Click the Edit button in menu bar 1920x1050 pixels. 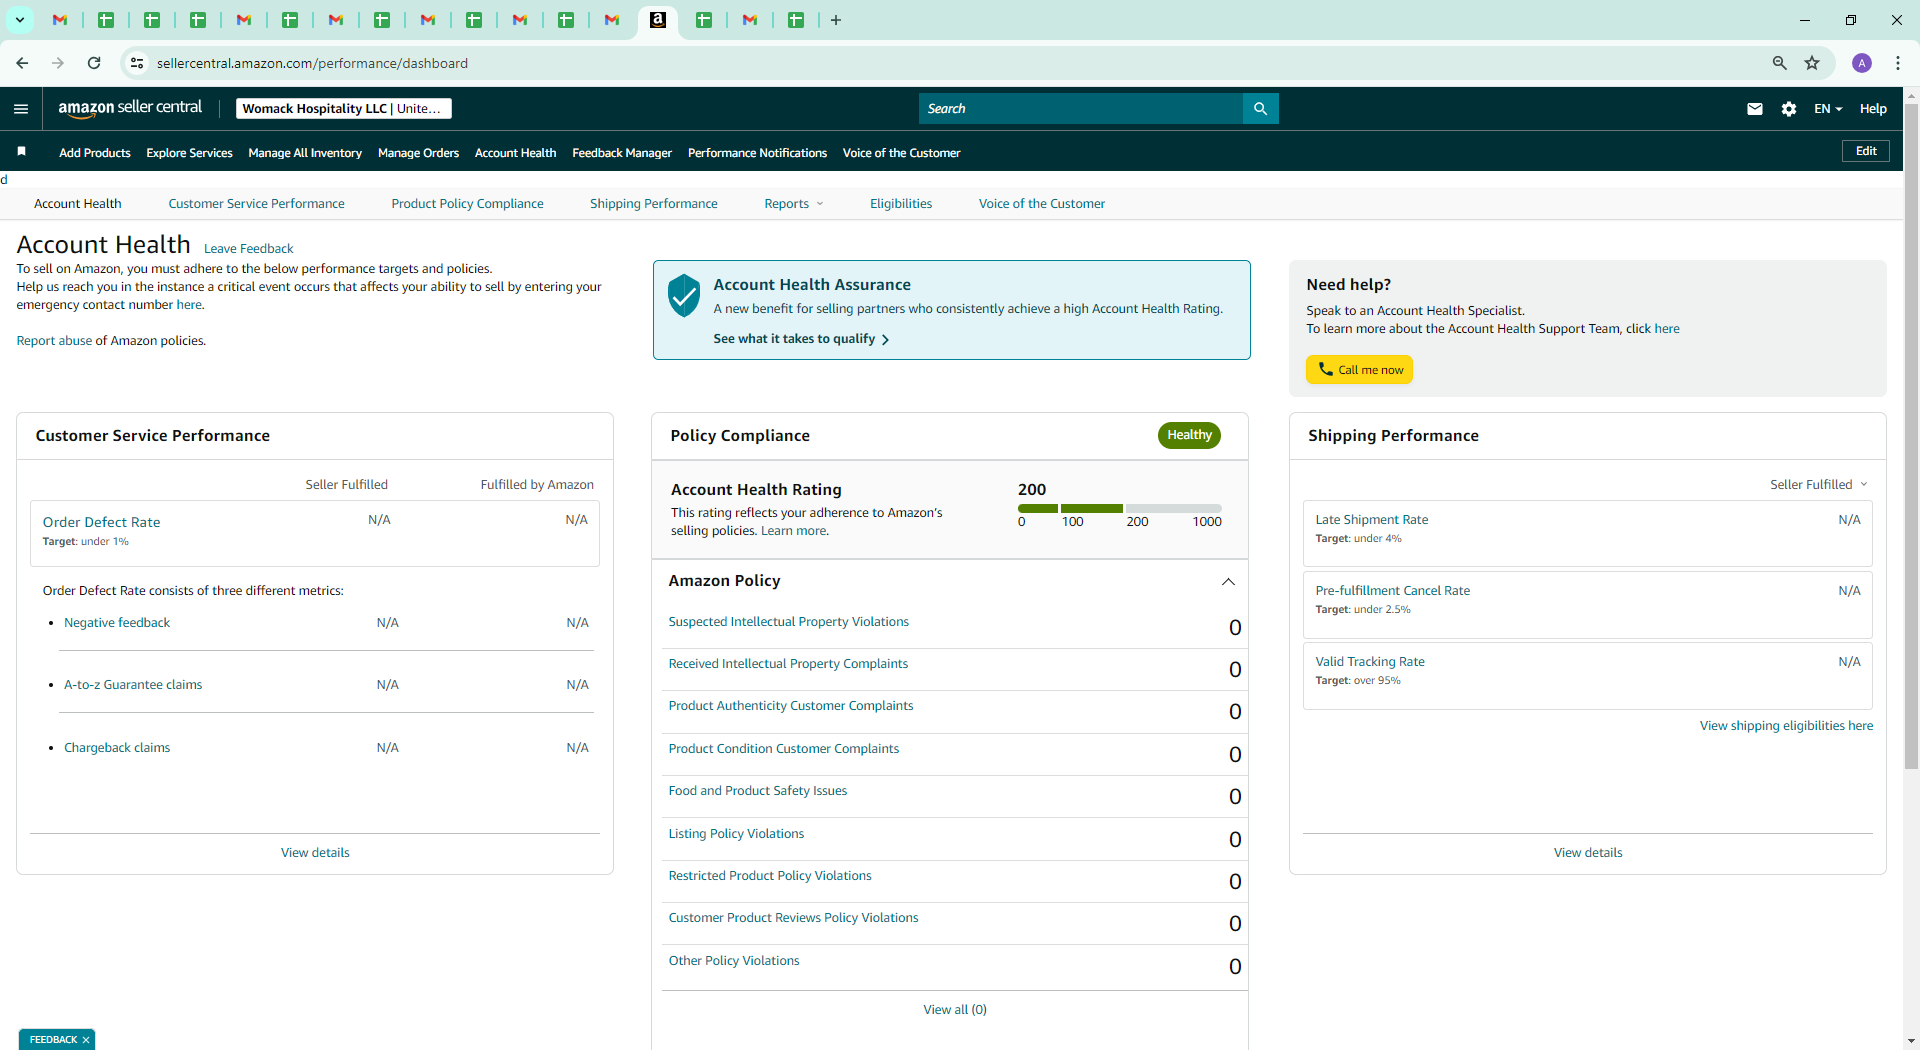click(1866, 151)
